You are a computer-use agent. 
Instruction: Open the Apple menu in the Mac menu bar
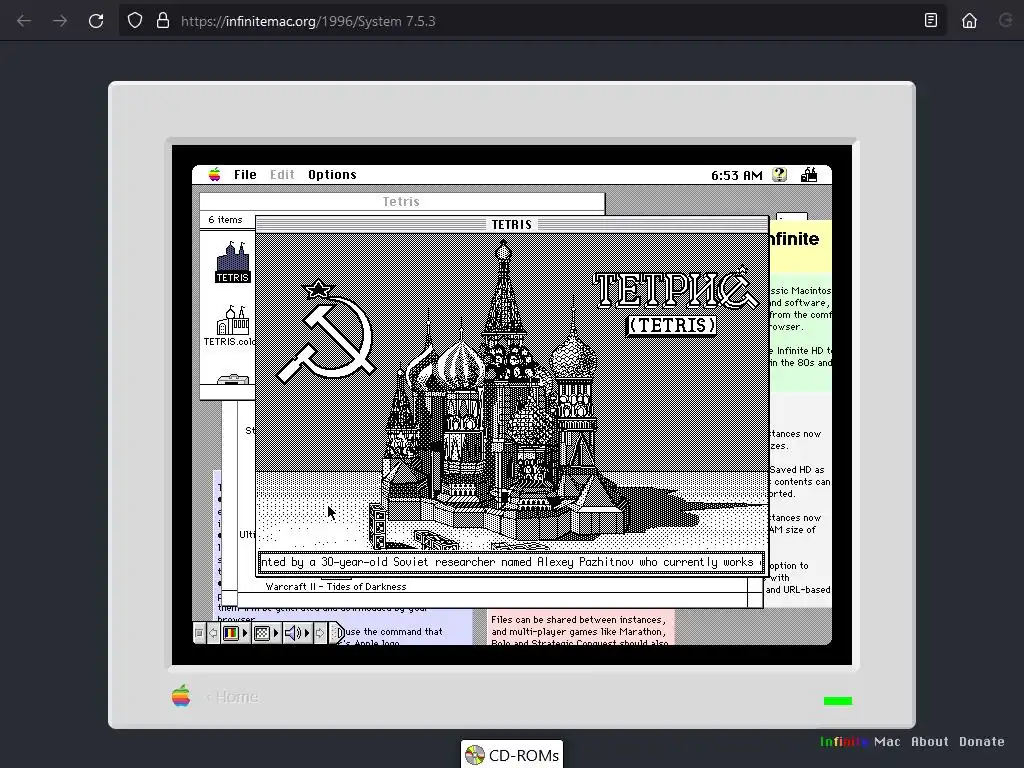(214, 174)
